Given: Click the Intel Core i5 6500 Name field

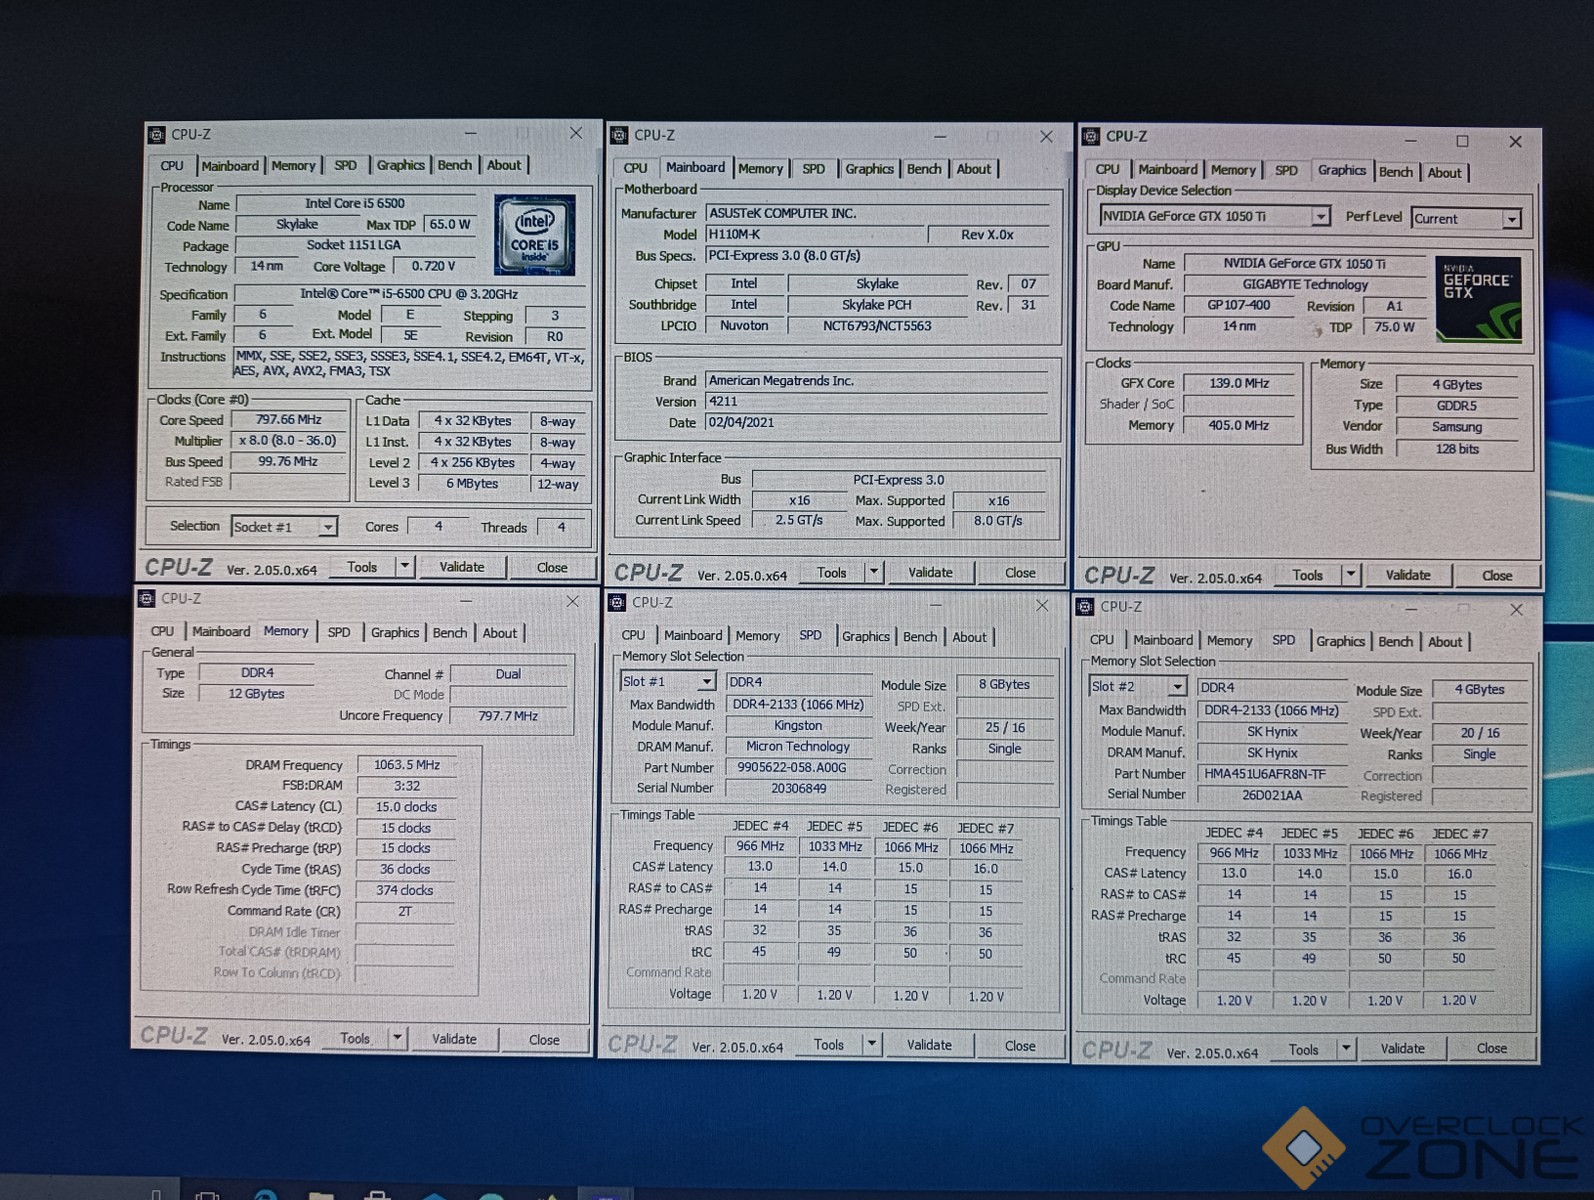Looking at the screenshot, I should 355,204.
